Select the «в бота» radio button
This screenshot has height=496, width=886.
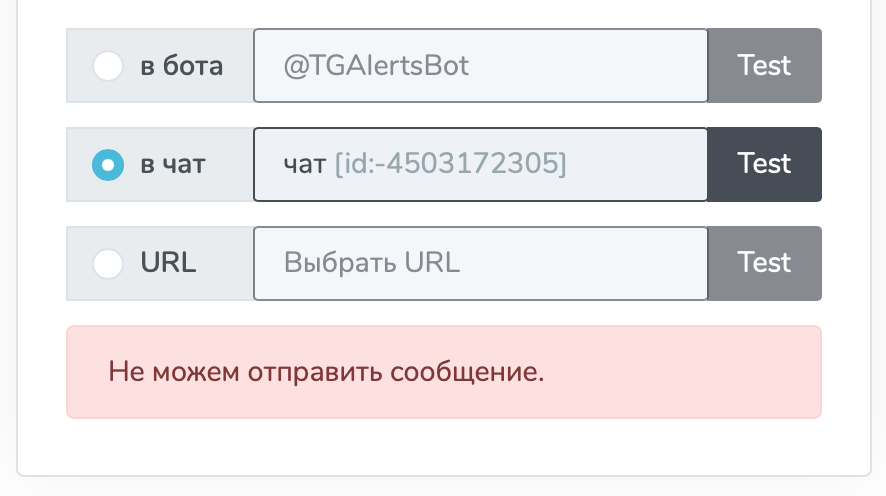(108, 66)
